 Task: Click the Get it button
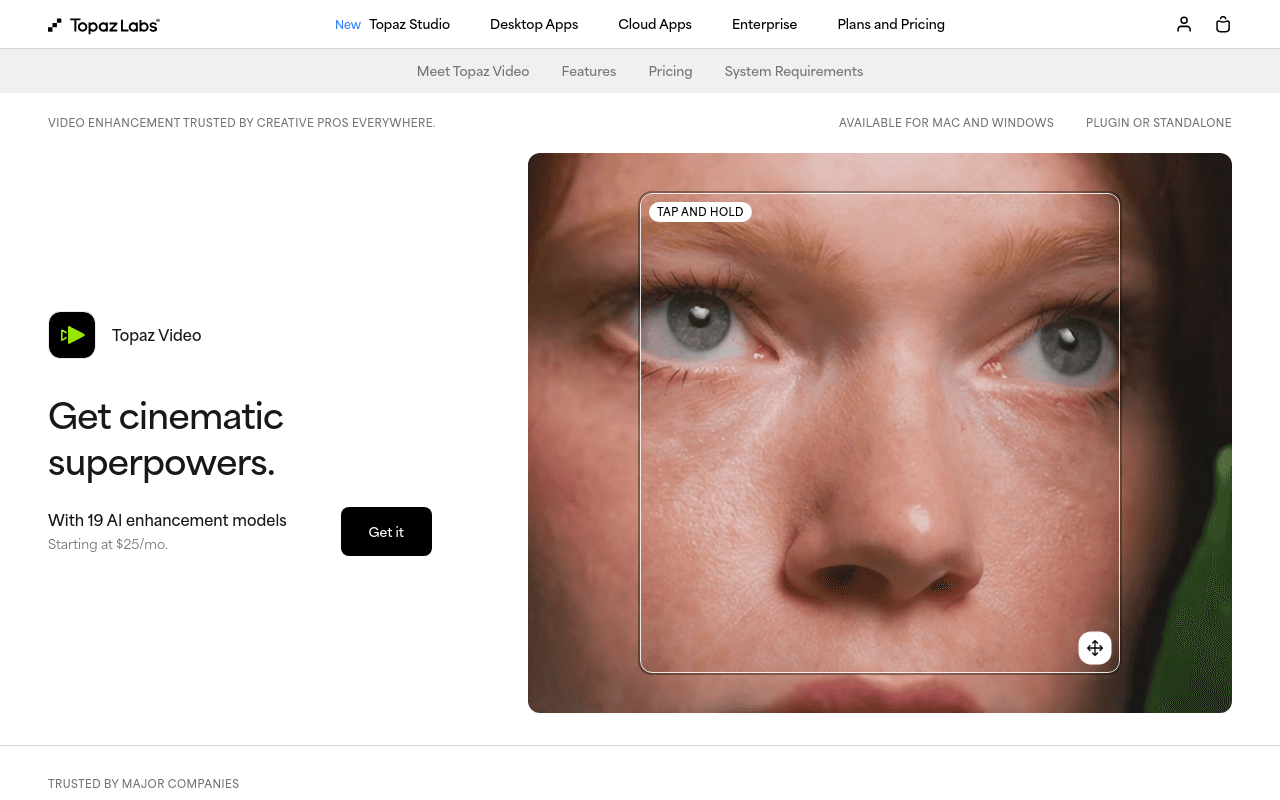[x=386, y=531]
